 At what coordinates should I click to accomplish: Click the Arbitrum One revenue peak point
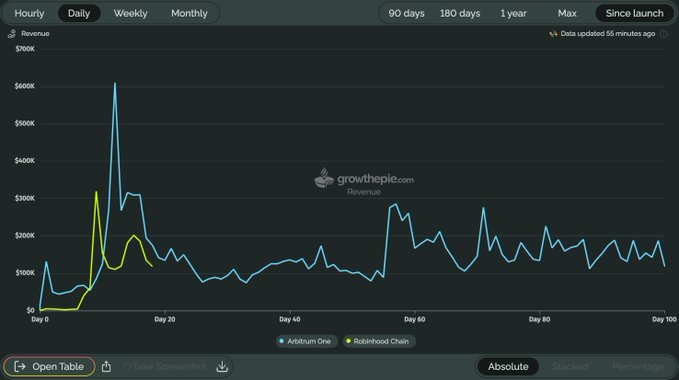[115, 83]
